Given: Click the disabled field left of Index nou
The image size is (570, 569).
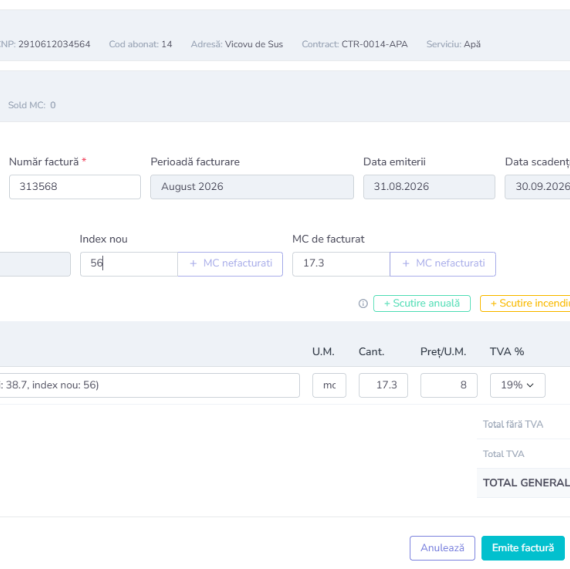Looking at the screenshot, I should (35, 264).
